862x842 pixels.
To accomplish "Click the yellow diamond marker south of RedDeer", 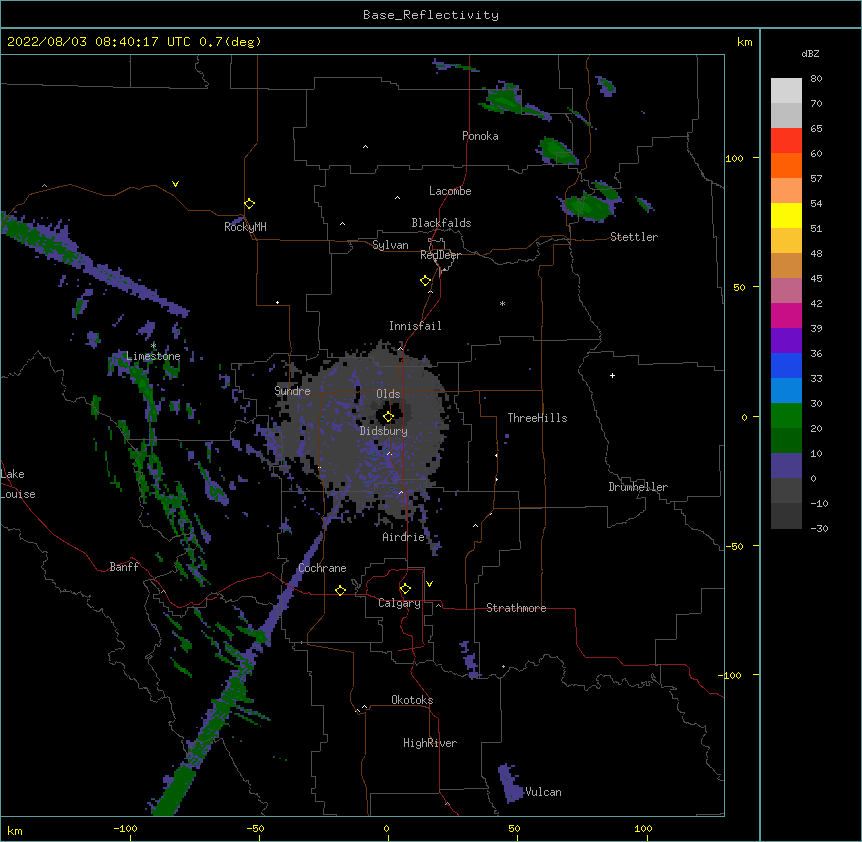I will [425, 281].
